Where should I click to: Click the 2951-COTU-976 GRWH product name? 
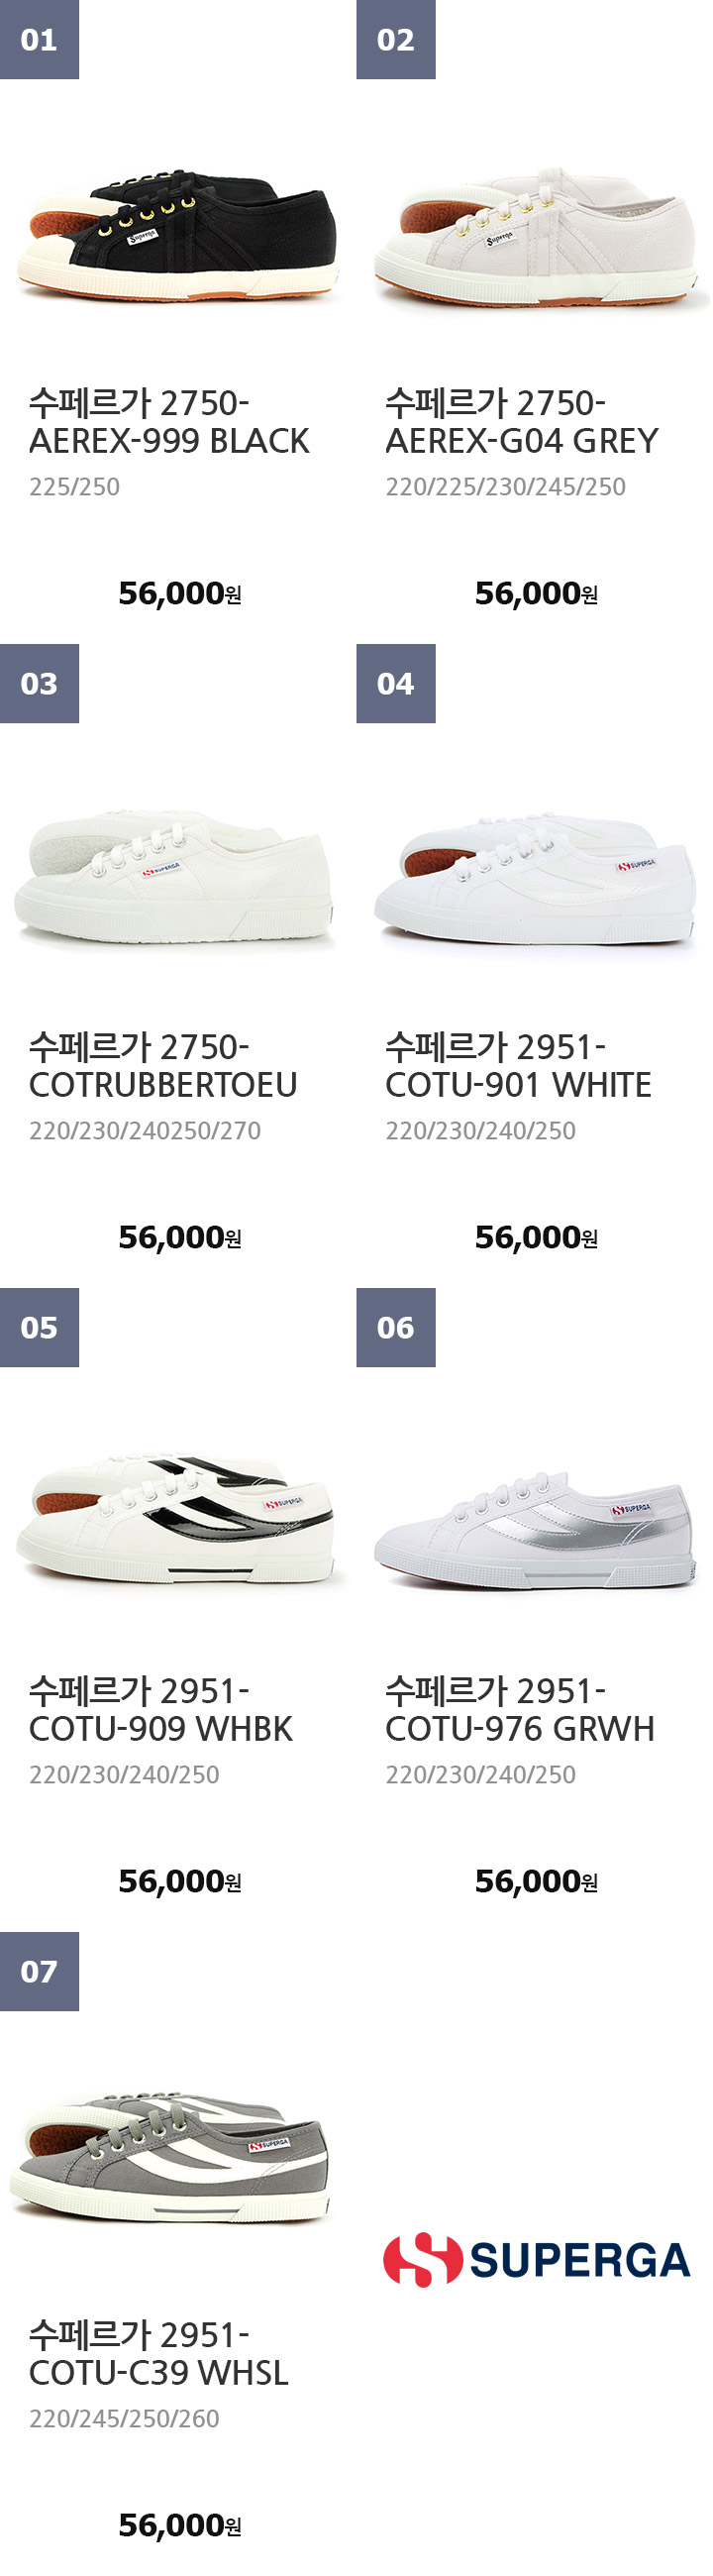[x=519, y=1710]
